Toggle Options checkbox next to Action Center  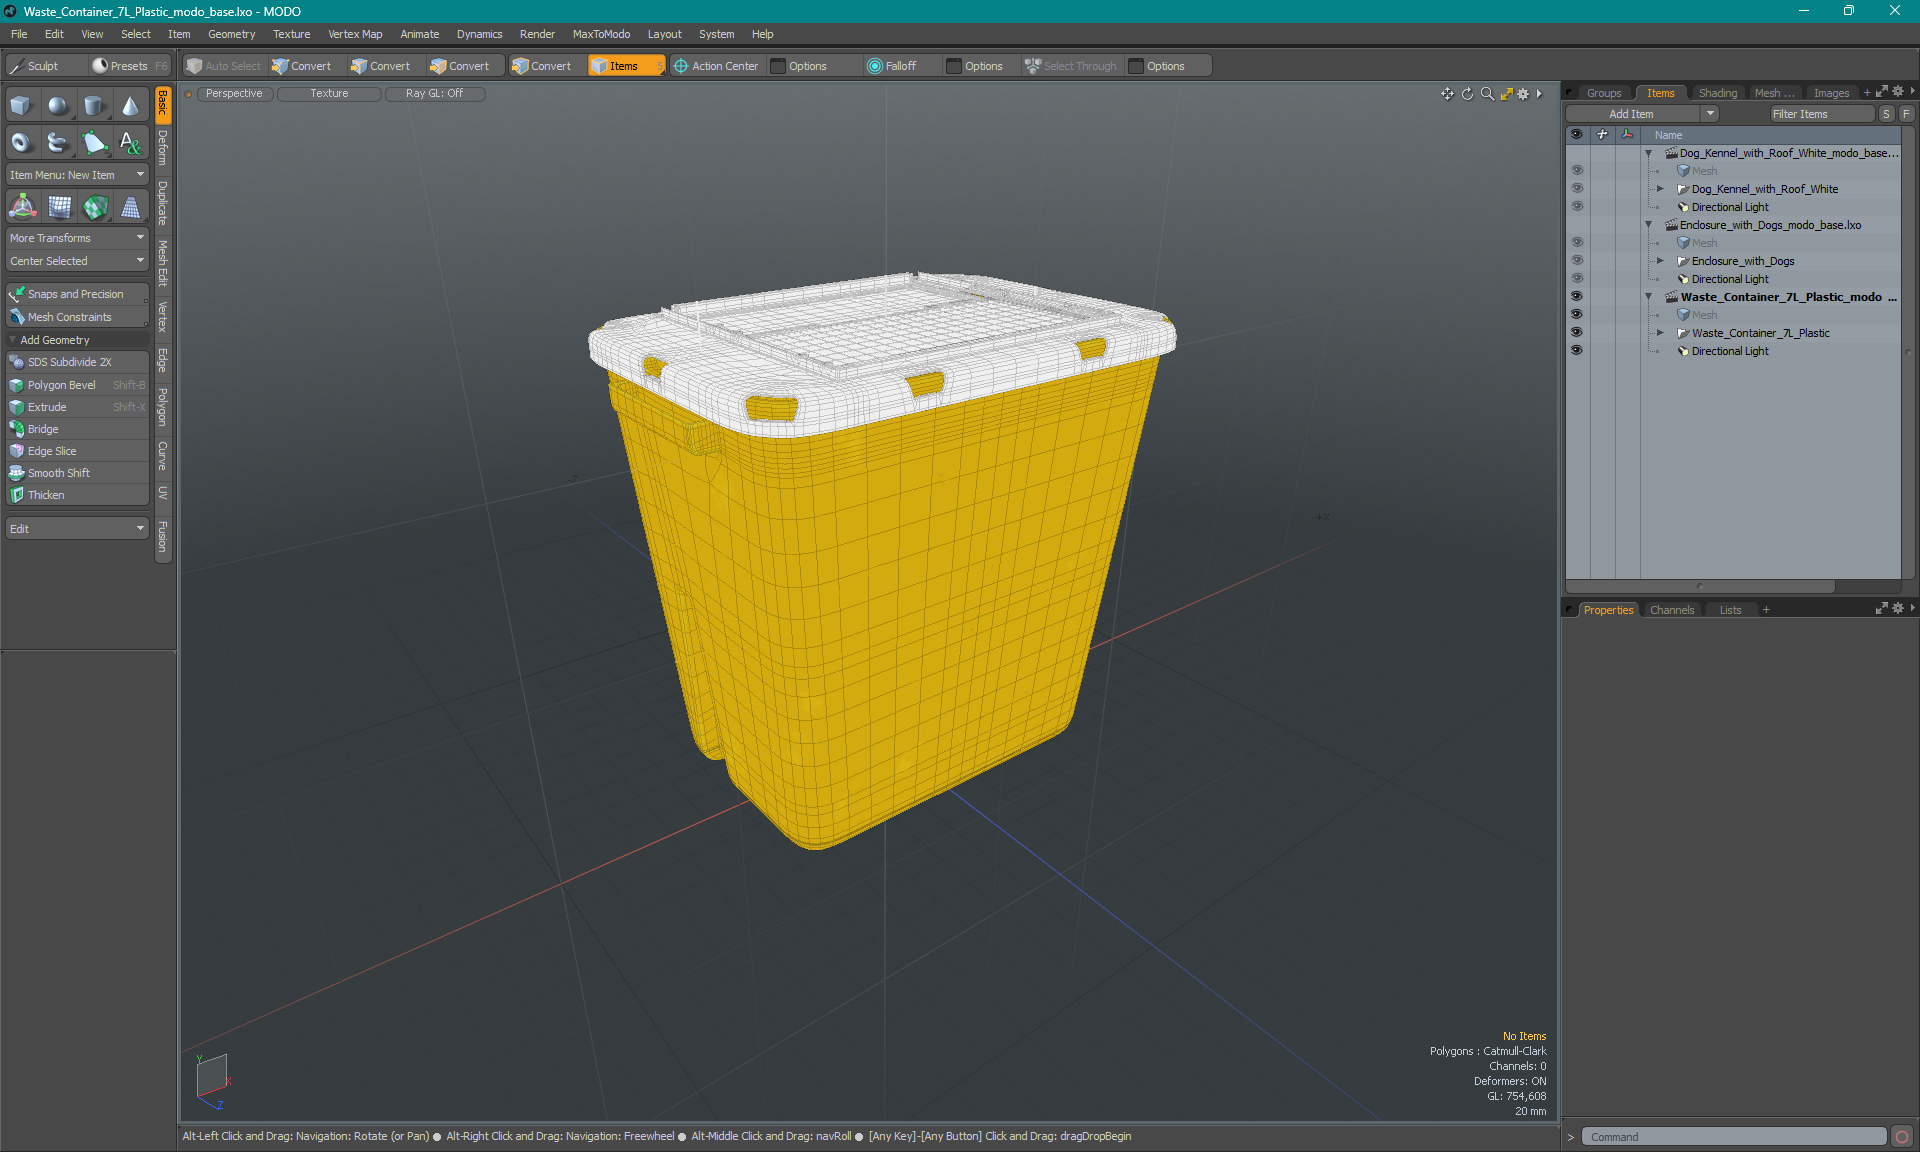(778, 66)
